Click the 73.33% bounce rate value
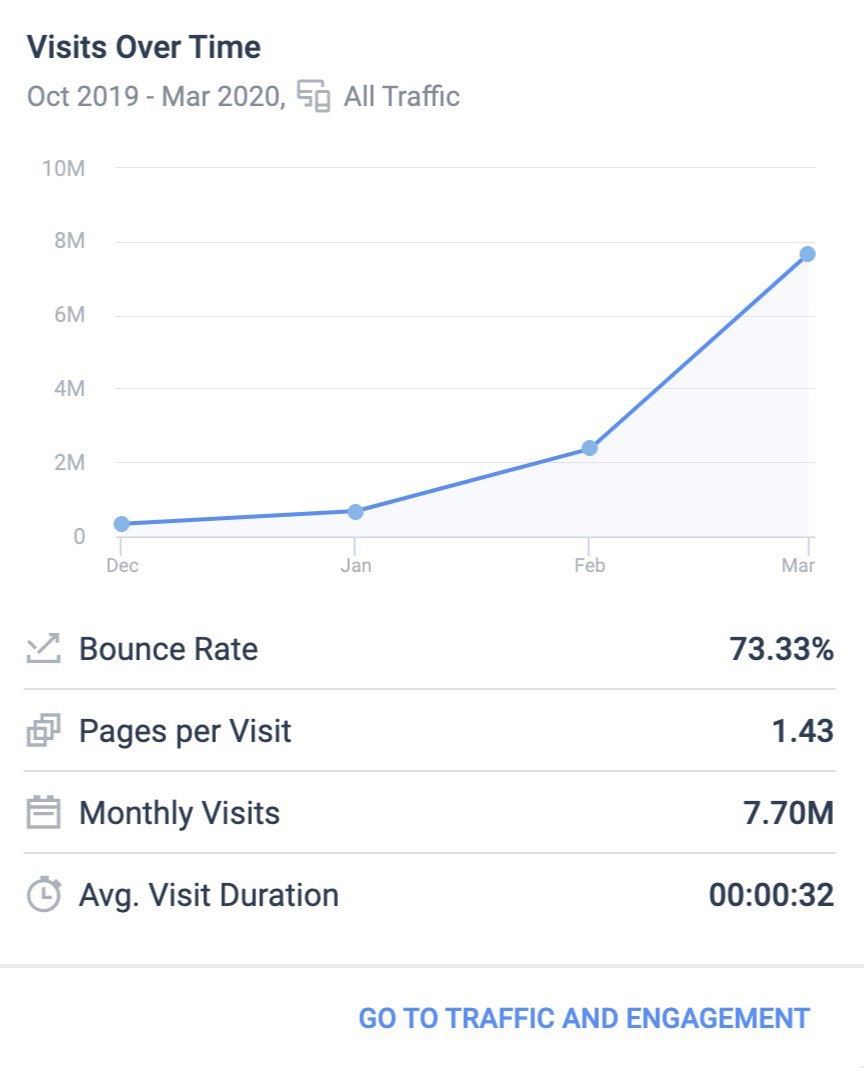 click(x=781, y=649)
